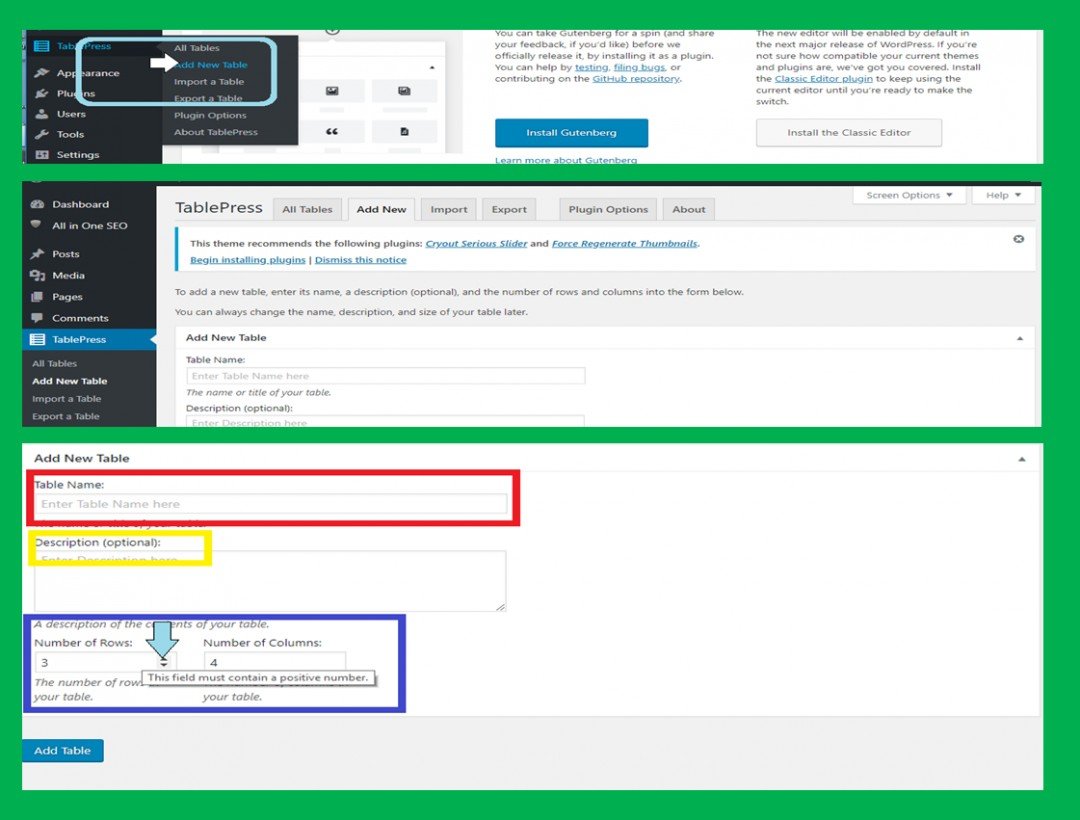The width and height of the screenshot is (1080, 820).
Task: Open Learn more about Gutenberg link
Action: coord(566,160)
